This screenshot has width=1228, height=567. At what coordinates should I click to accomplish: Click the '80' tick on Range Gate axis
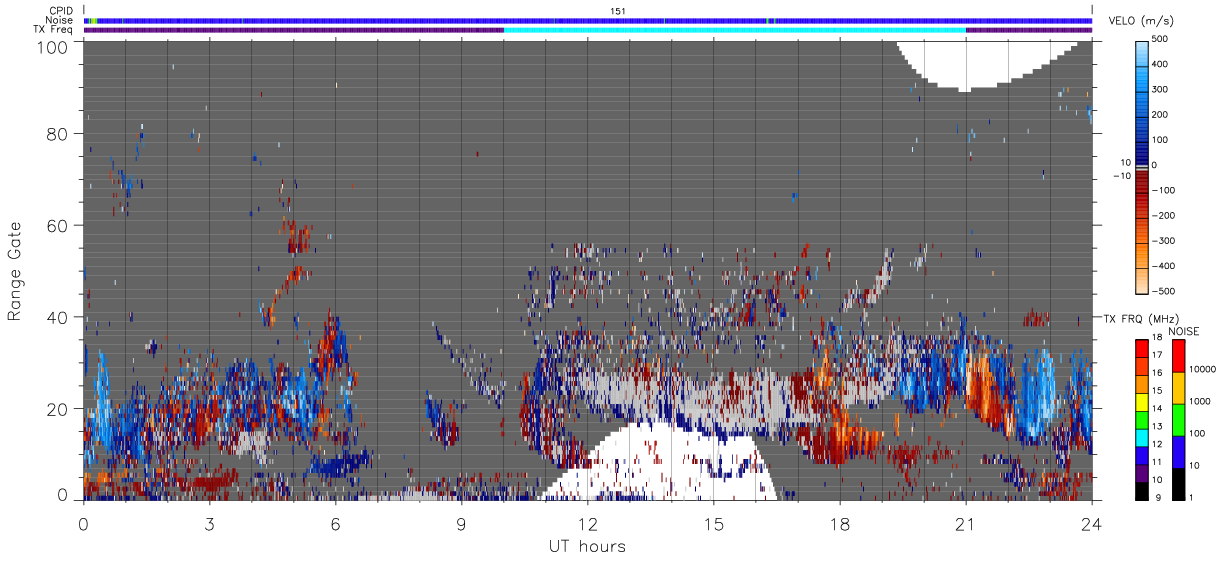58,134
